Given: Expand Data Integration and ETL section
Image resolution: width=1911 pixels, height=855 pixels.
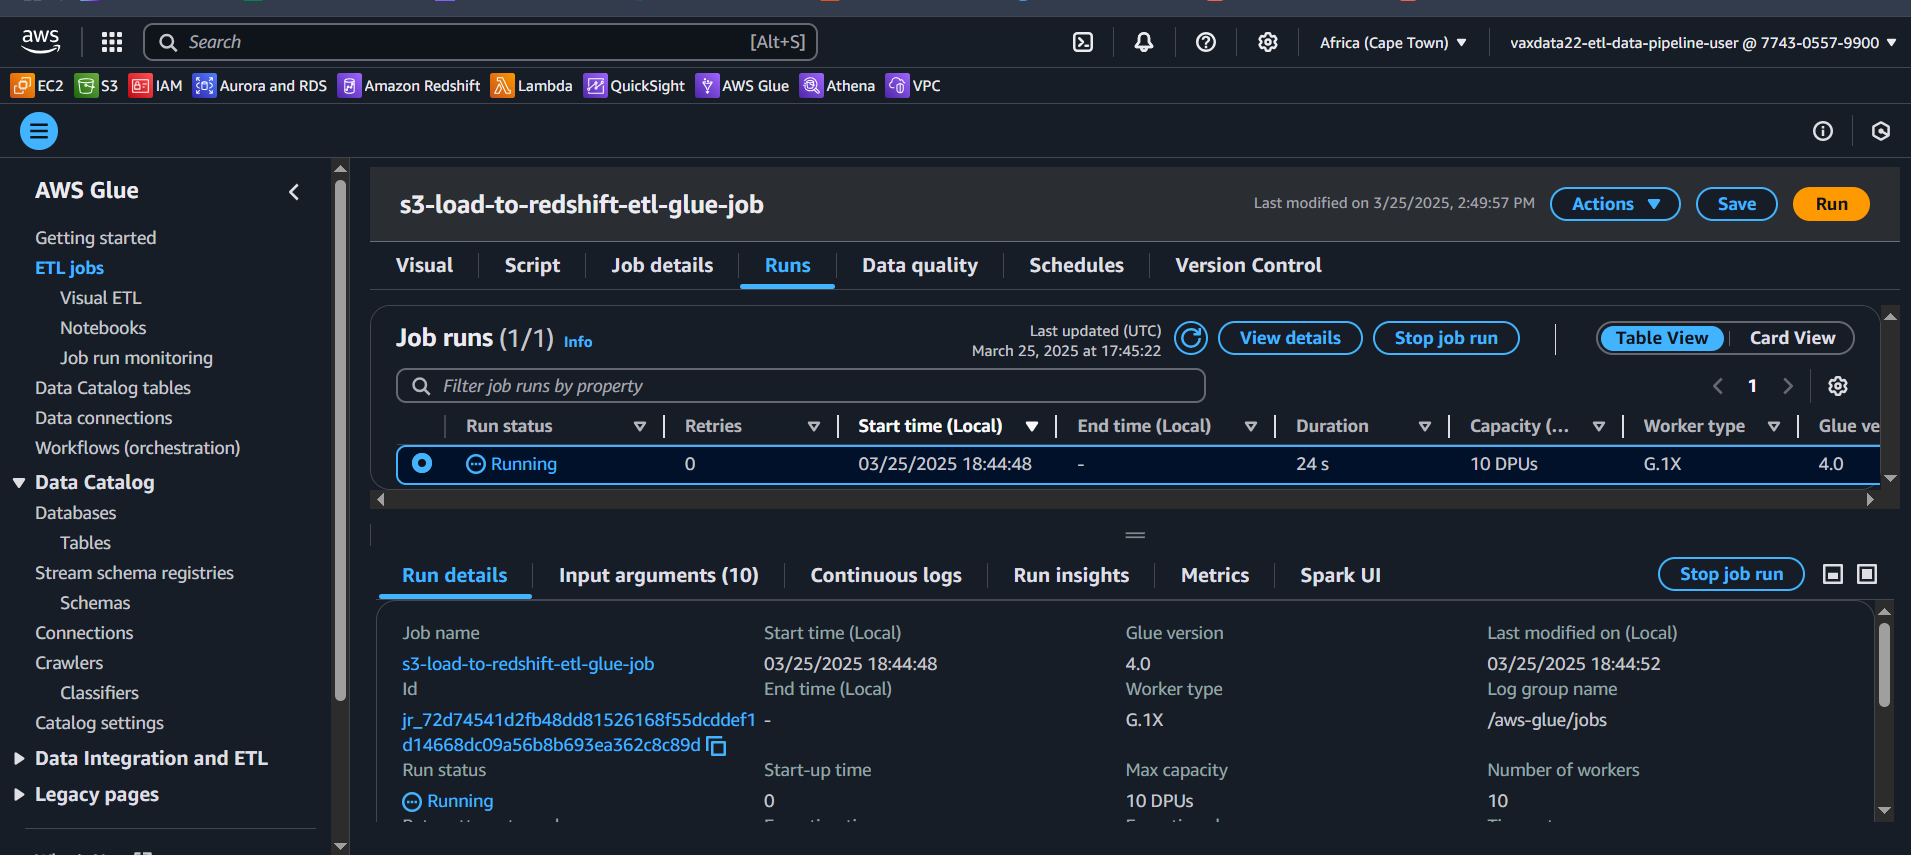Looking at the screenshot, I should (x=19, y=759).
